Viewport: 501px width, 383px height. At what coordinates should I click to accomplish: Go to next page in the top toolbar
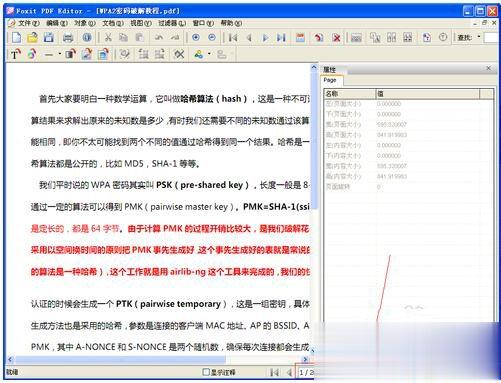pyautogui.click(x=265, y=38)
